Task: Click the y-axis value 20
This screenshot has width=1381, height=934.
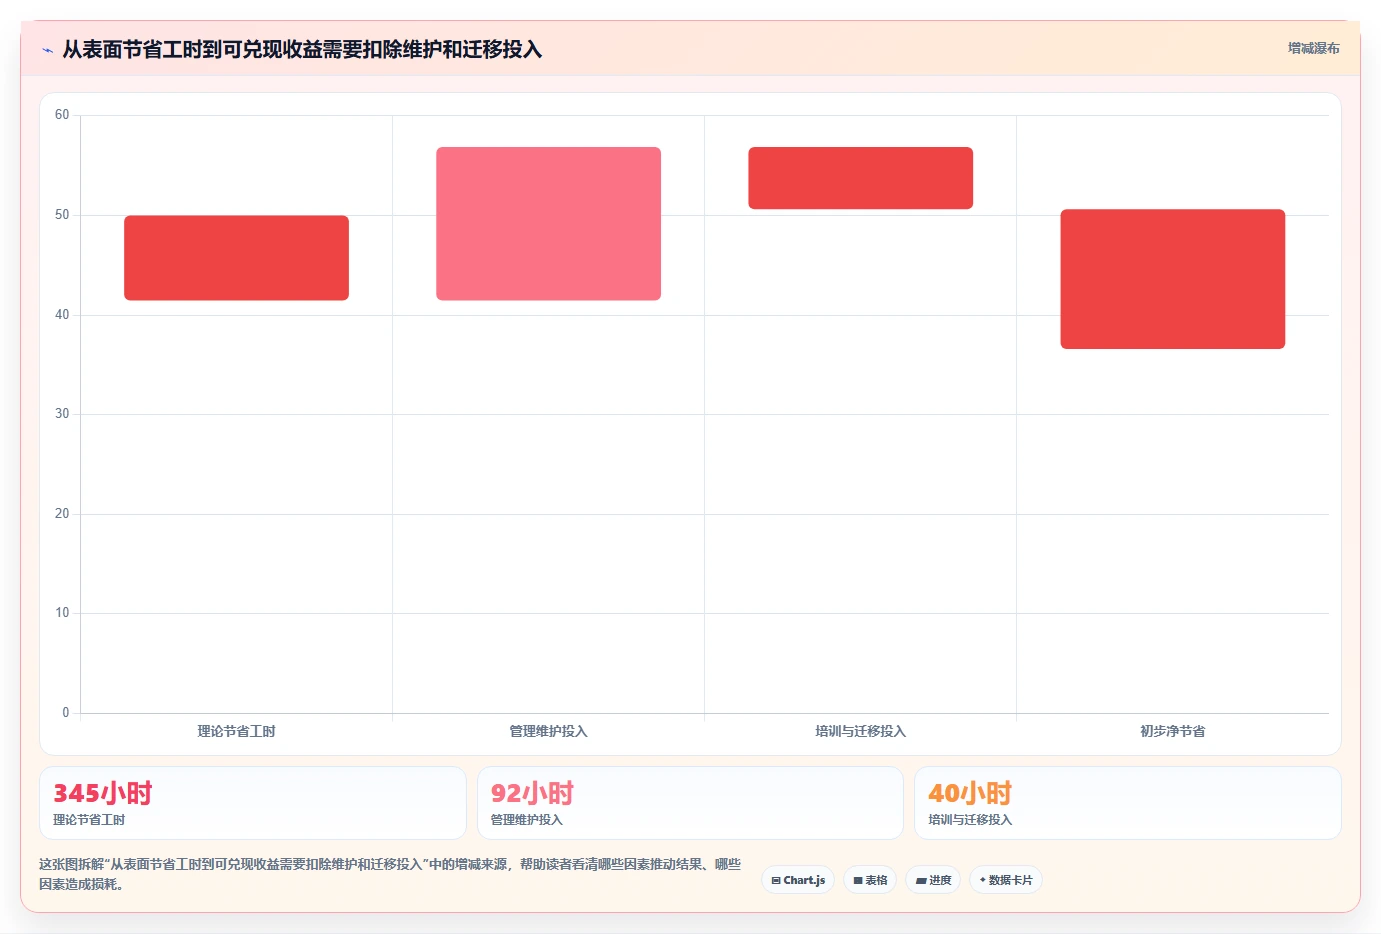Action: click(x=62, y=514)
